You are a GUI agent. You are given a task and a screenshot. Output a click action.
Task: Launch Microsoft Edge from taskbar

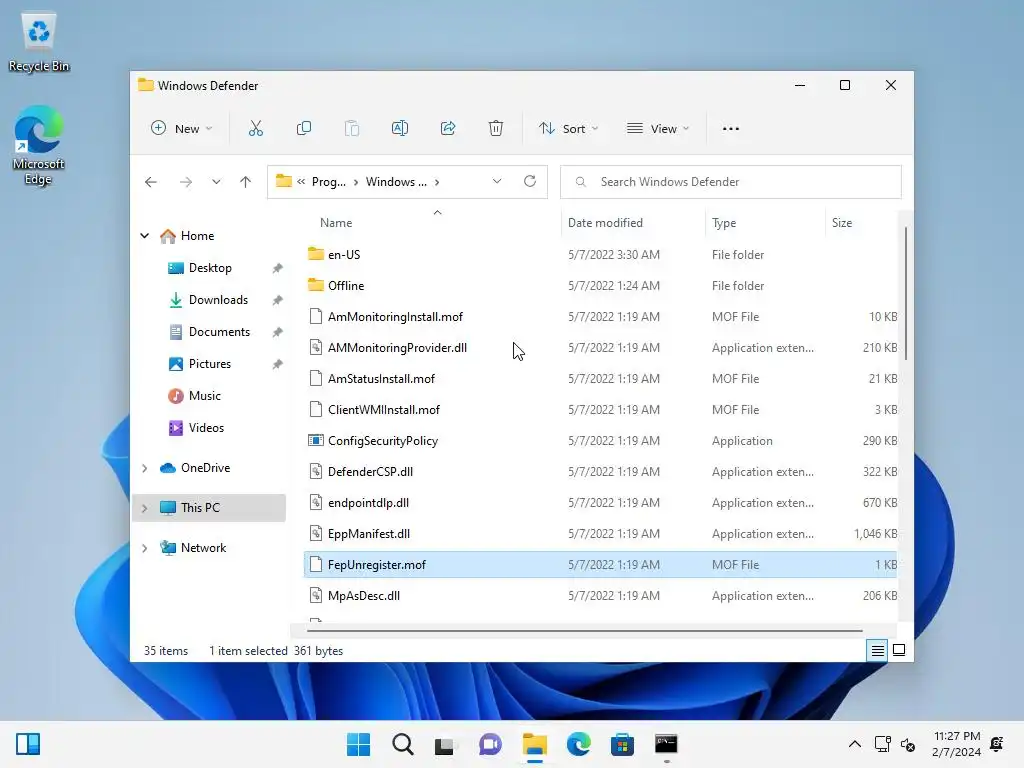579,744
